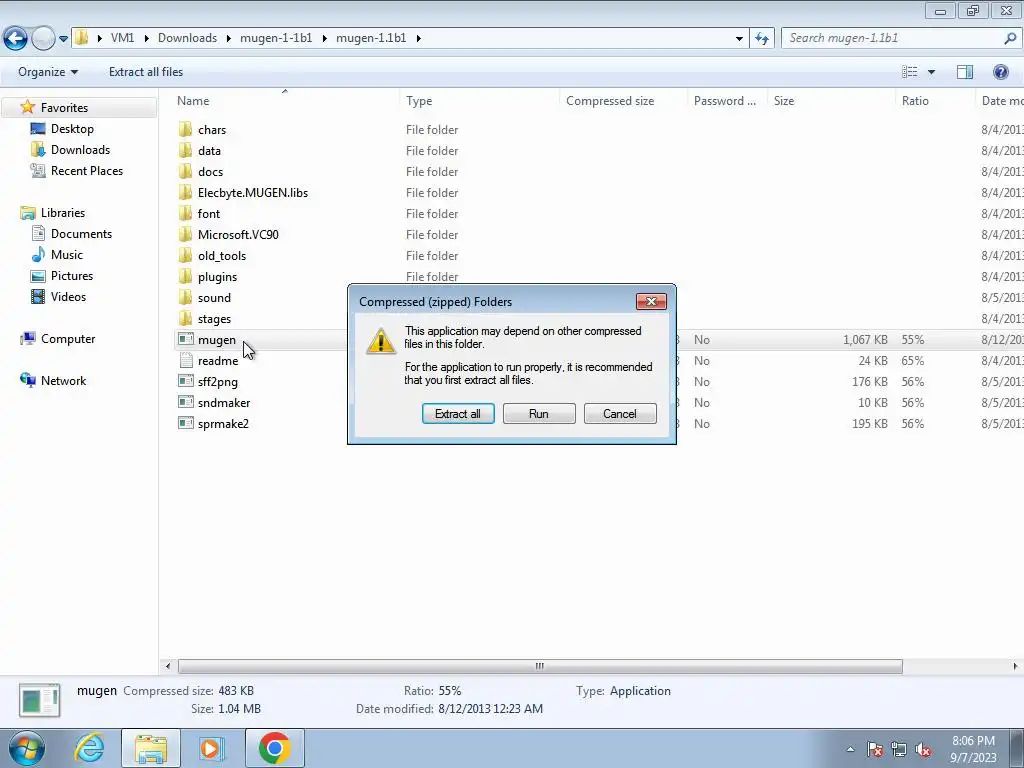The height and width of the screenshot is (768, 1024).
Task: Open the recent locations dropdown arrow
Action: point(63,39)
